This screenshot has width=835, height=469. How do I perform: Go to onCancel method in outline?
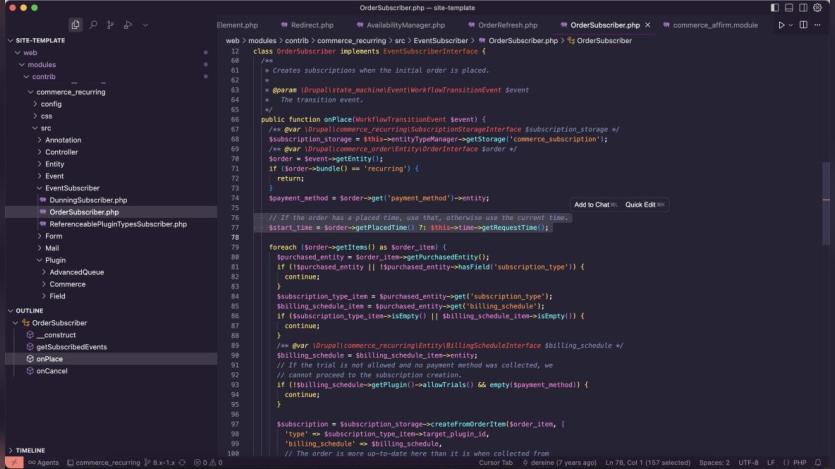(52, 371)
